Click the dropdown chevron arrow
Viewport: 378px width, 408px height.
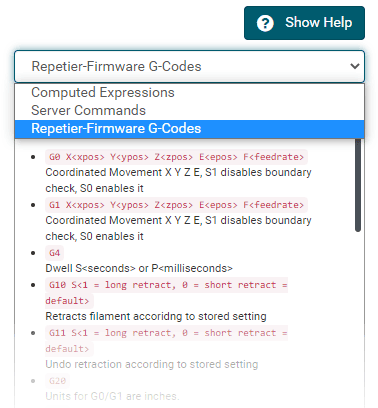(x=355, y=66)
